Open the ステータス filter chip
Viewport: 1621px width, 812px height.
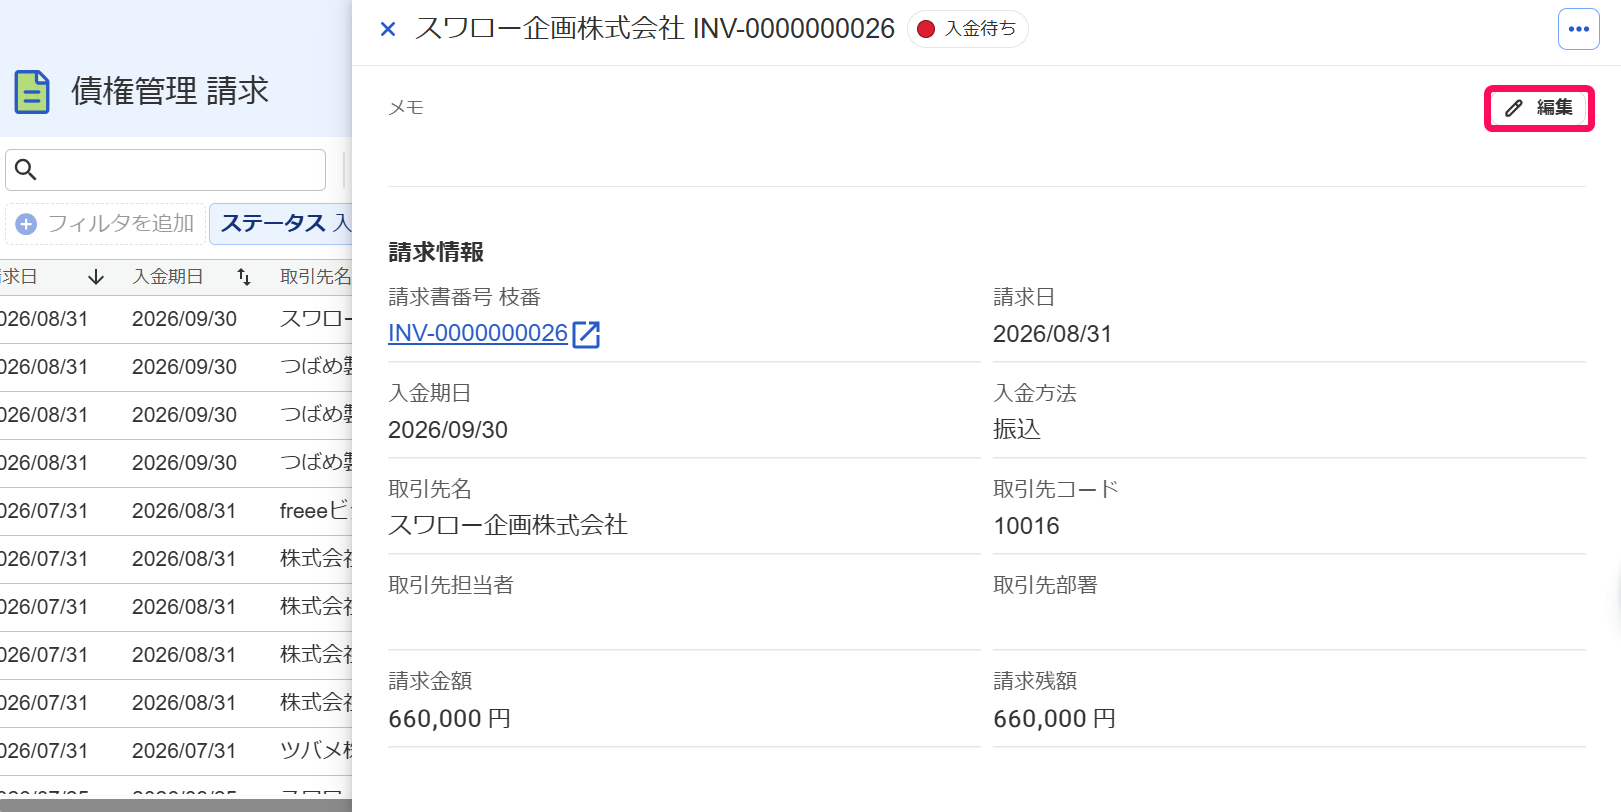[281, 224]
